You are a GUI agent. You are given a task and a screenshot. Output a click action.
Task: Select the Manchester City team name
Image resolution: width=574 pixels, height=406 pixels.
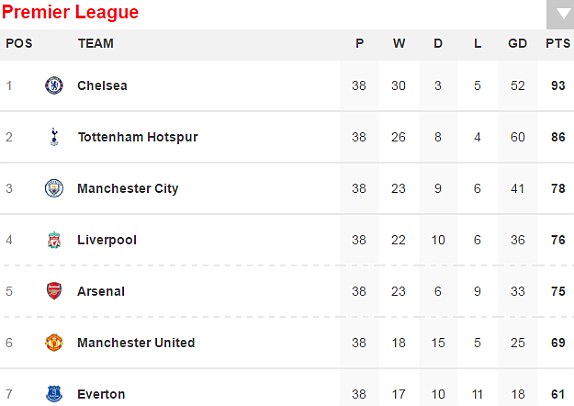[128, 189]
